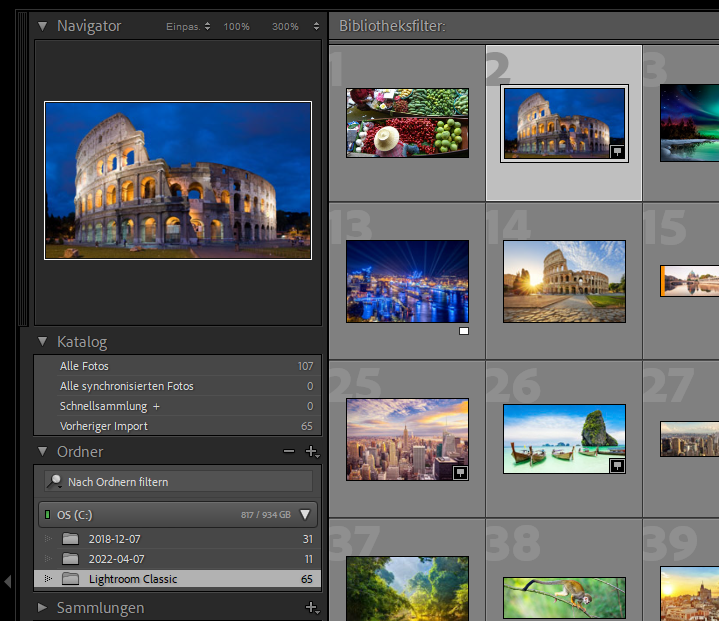The image size is (719, 621).
Task: Click the folder search magnifier icon
Action: [55, 482]
